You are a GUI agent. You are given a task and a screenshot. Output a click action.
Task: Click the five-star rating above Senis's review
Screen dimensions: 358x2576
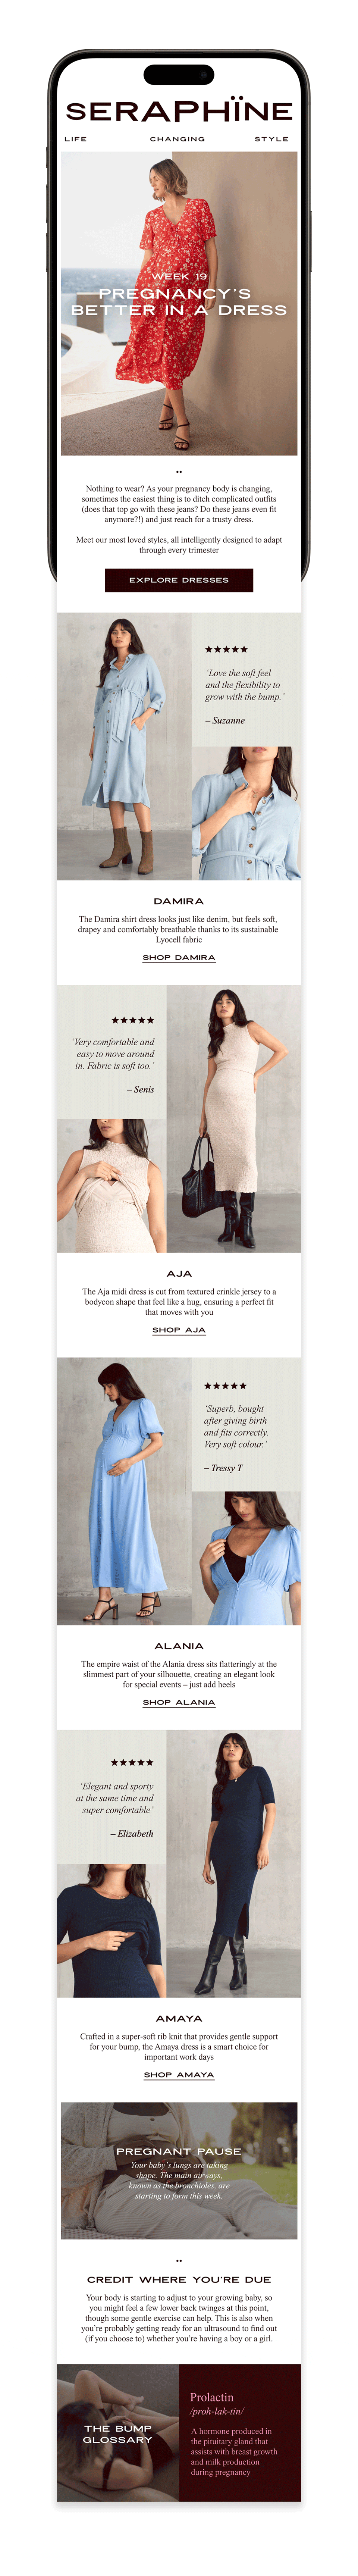133,1020
